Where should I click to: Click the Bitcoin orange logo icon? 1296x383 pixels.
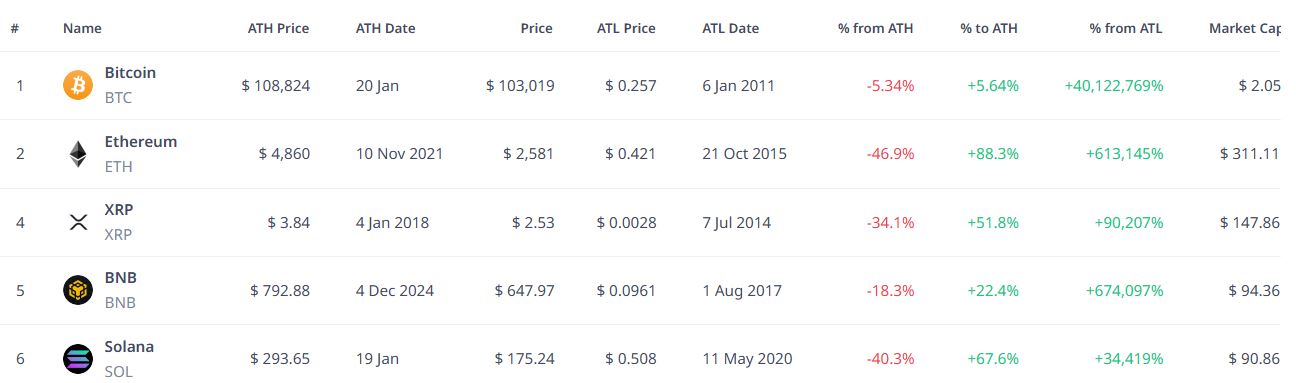pyautogui.click(x=77, y=85)
